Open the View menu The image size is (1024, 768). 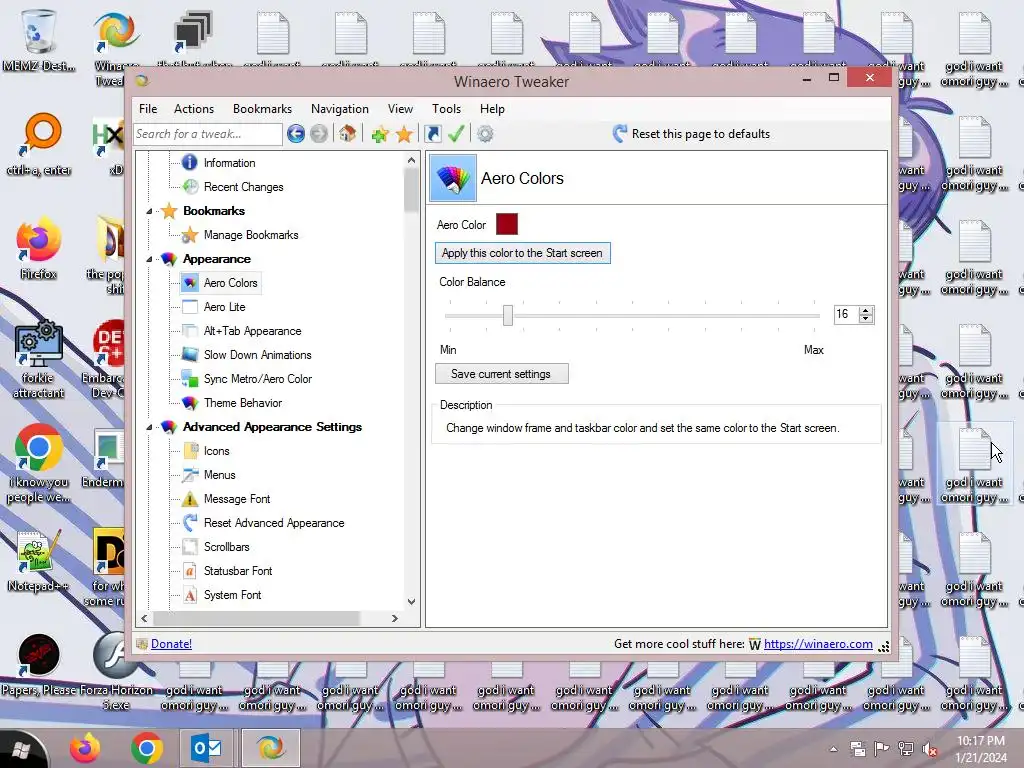[x=400, y=109]
